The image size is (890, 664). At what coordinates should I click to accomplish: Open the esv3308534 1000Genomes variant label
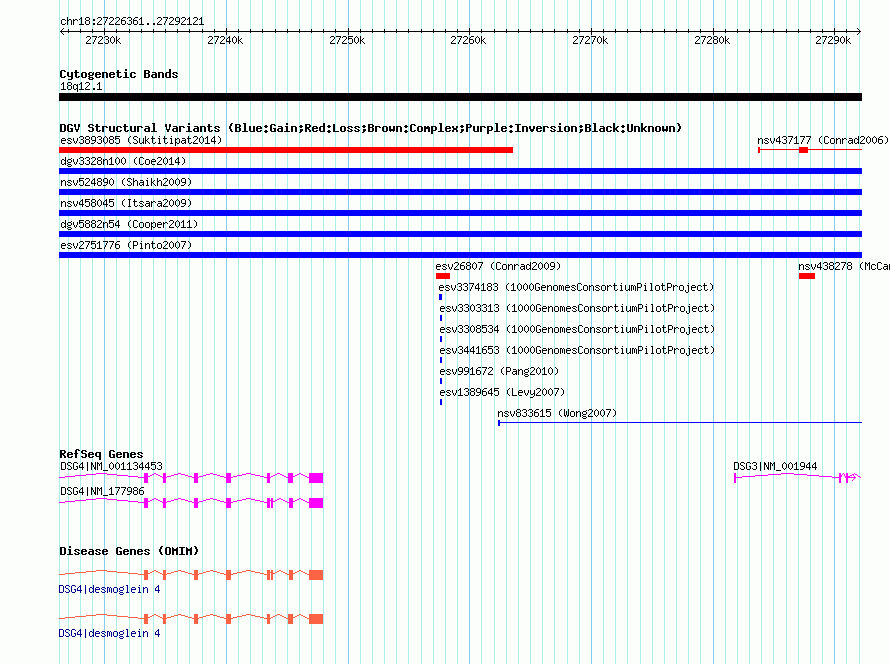(577, 329)
